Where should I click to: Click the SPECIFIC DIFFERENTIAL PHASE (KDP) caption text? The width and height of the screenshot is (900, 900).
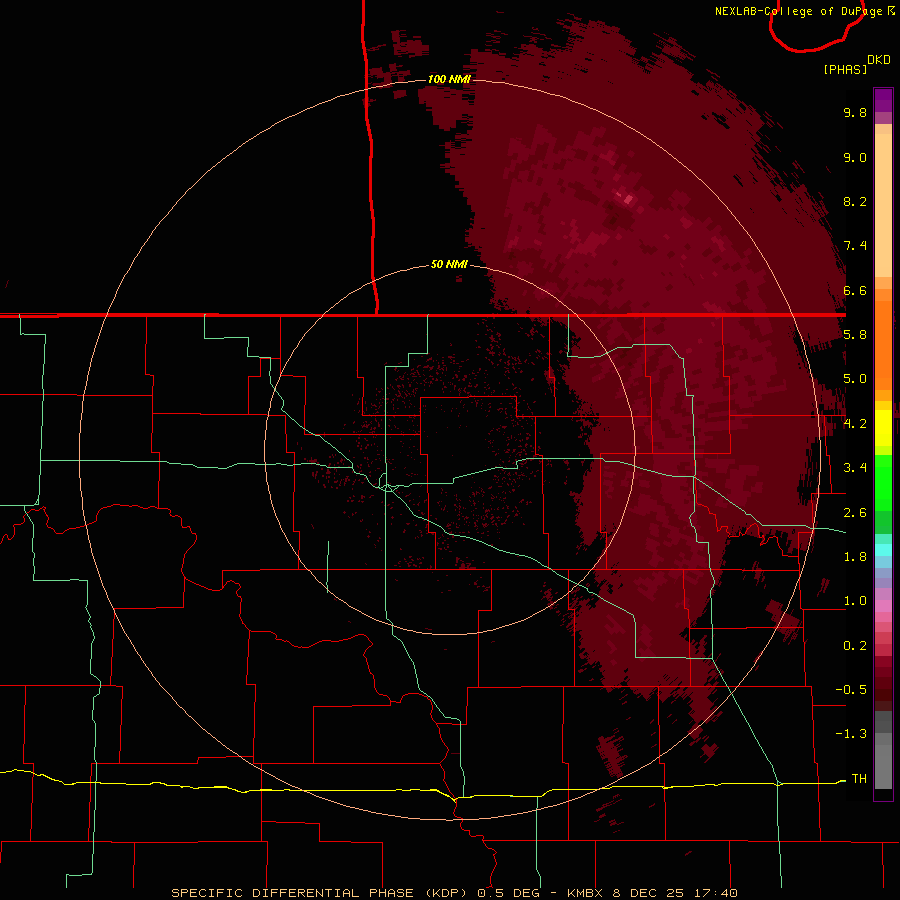(x=321, y=893)
